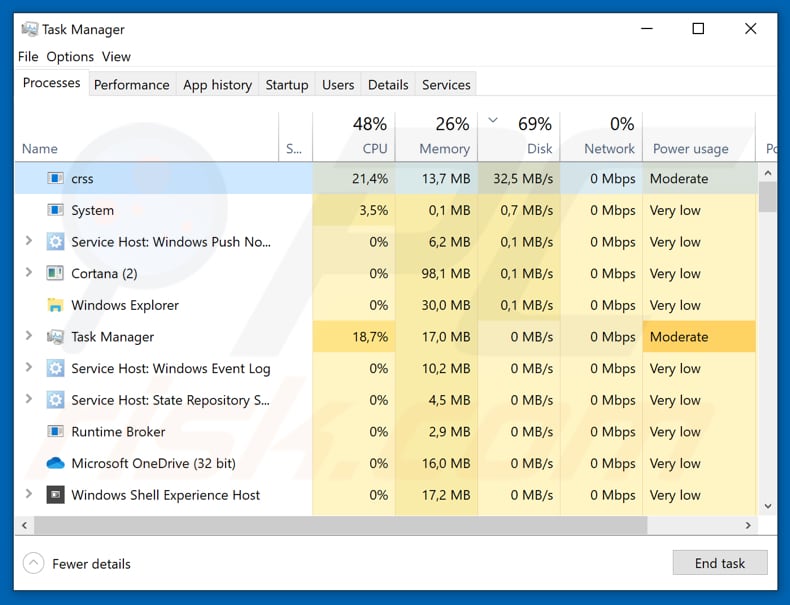
Task: Click the Windows Explorer folder icon
Action: (x=55, y=305)
